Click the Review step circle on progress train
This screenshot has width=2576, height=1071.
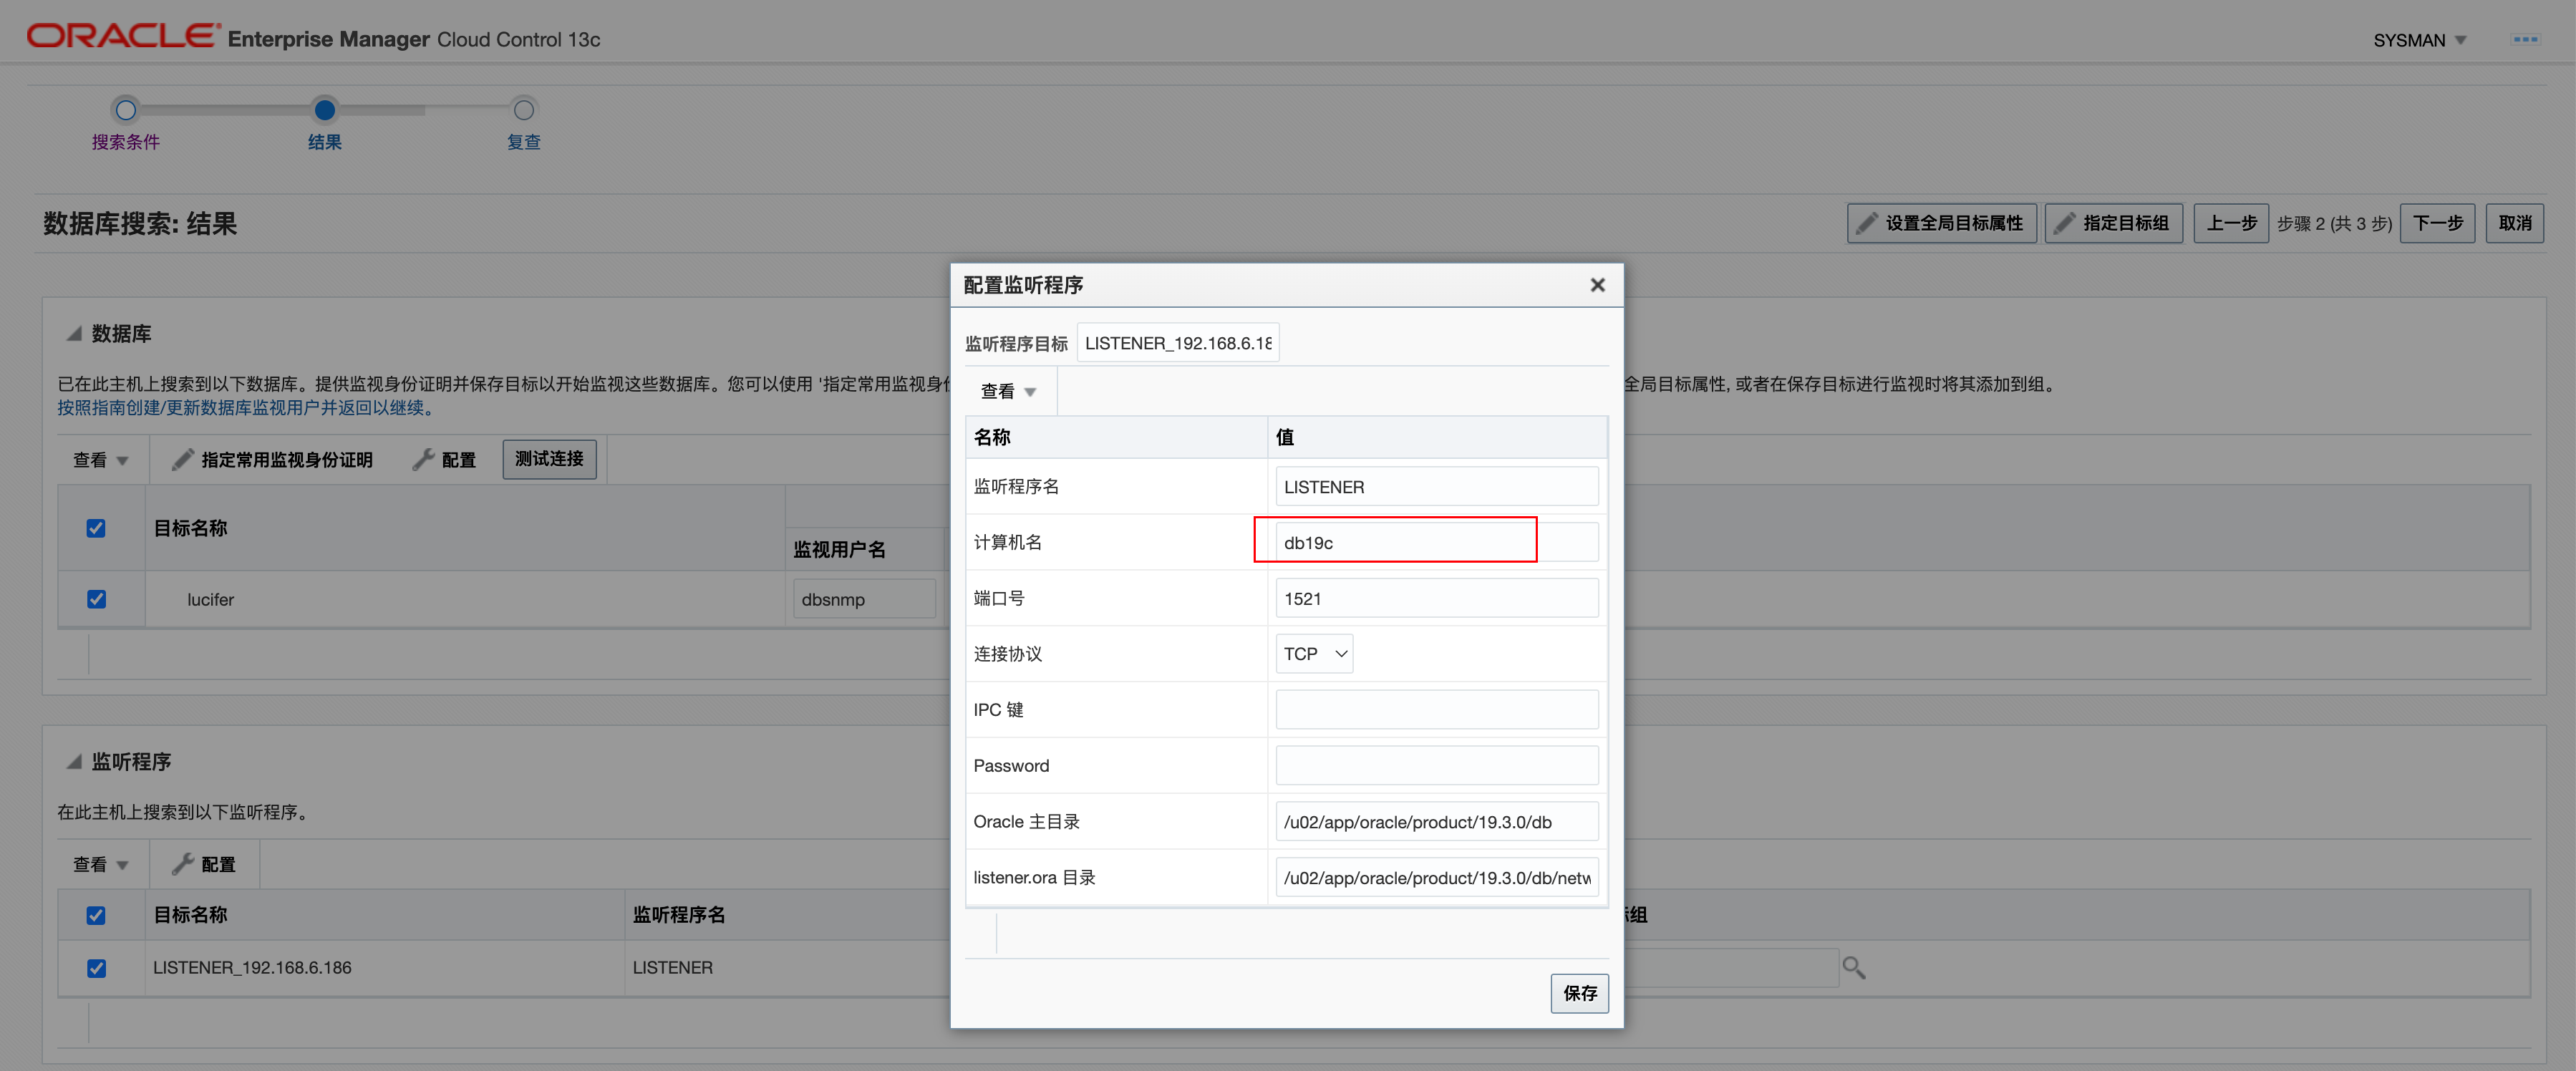[x=523, y=110]
